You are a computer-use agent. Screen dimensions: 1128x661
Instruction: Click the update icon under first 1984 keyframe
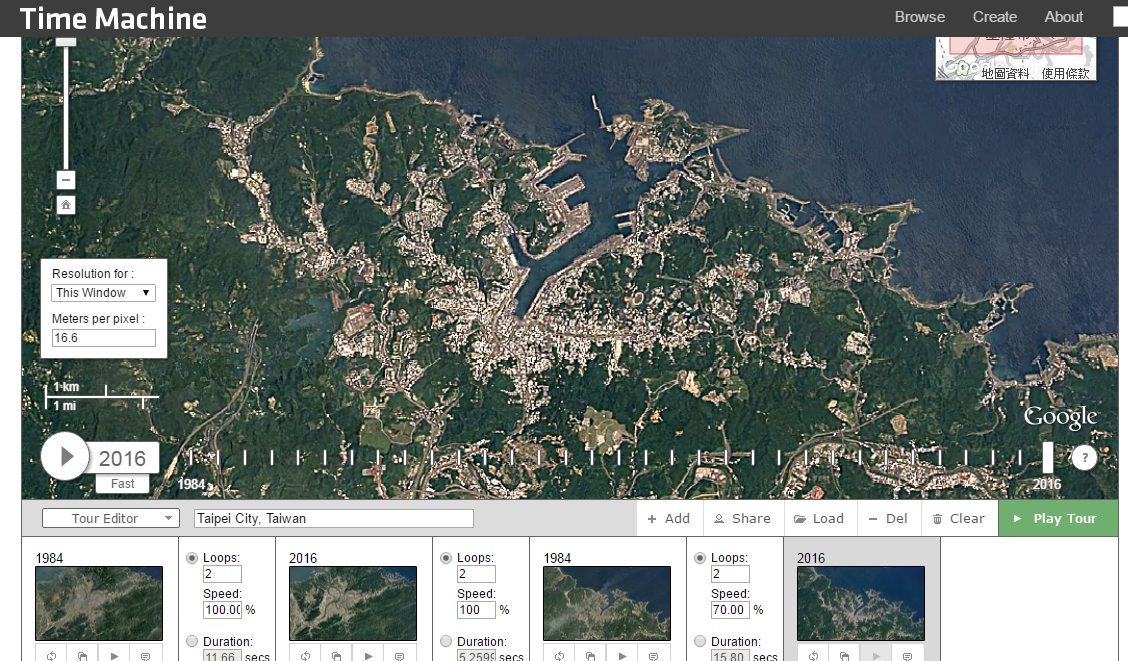tap(52, 655)
